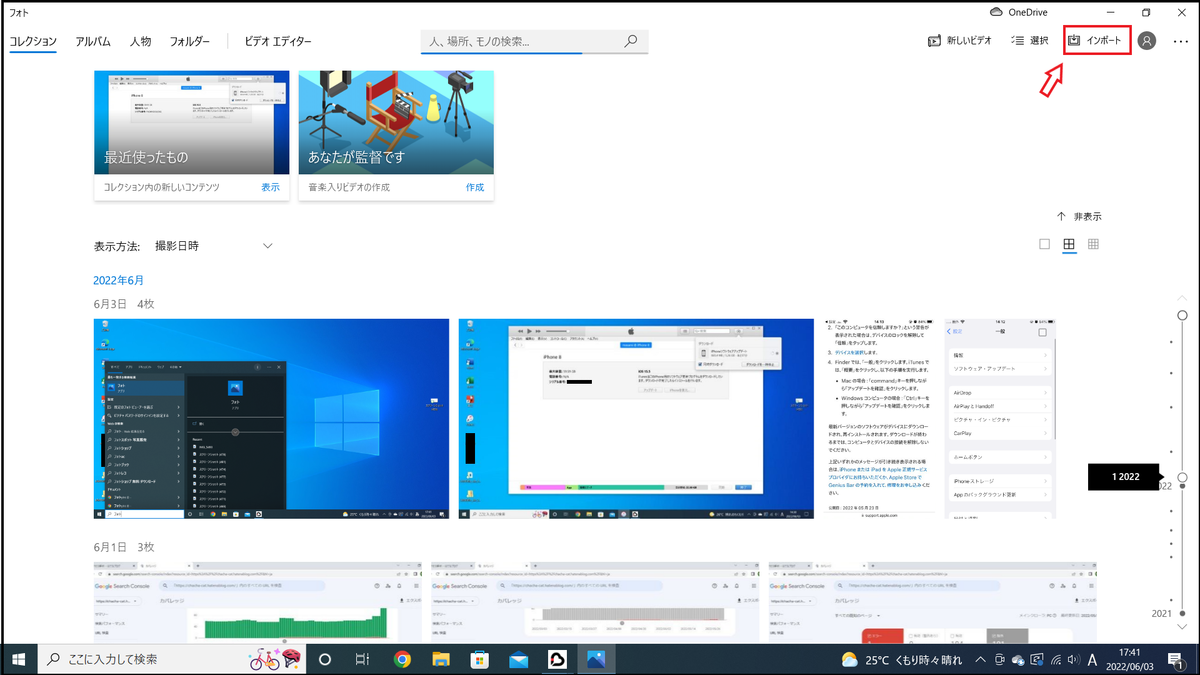Open Microsoft Store from the taskbar
Viewport: 1200px width, 675px height.
coord(479,659)
